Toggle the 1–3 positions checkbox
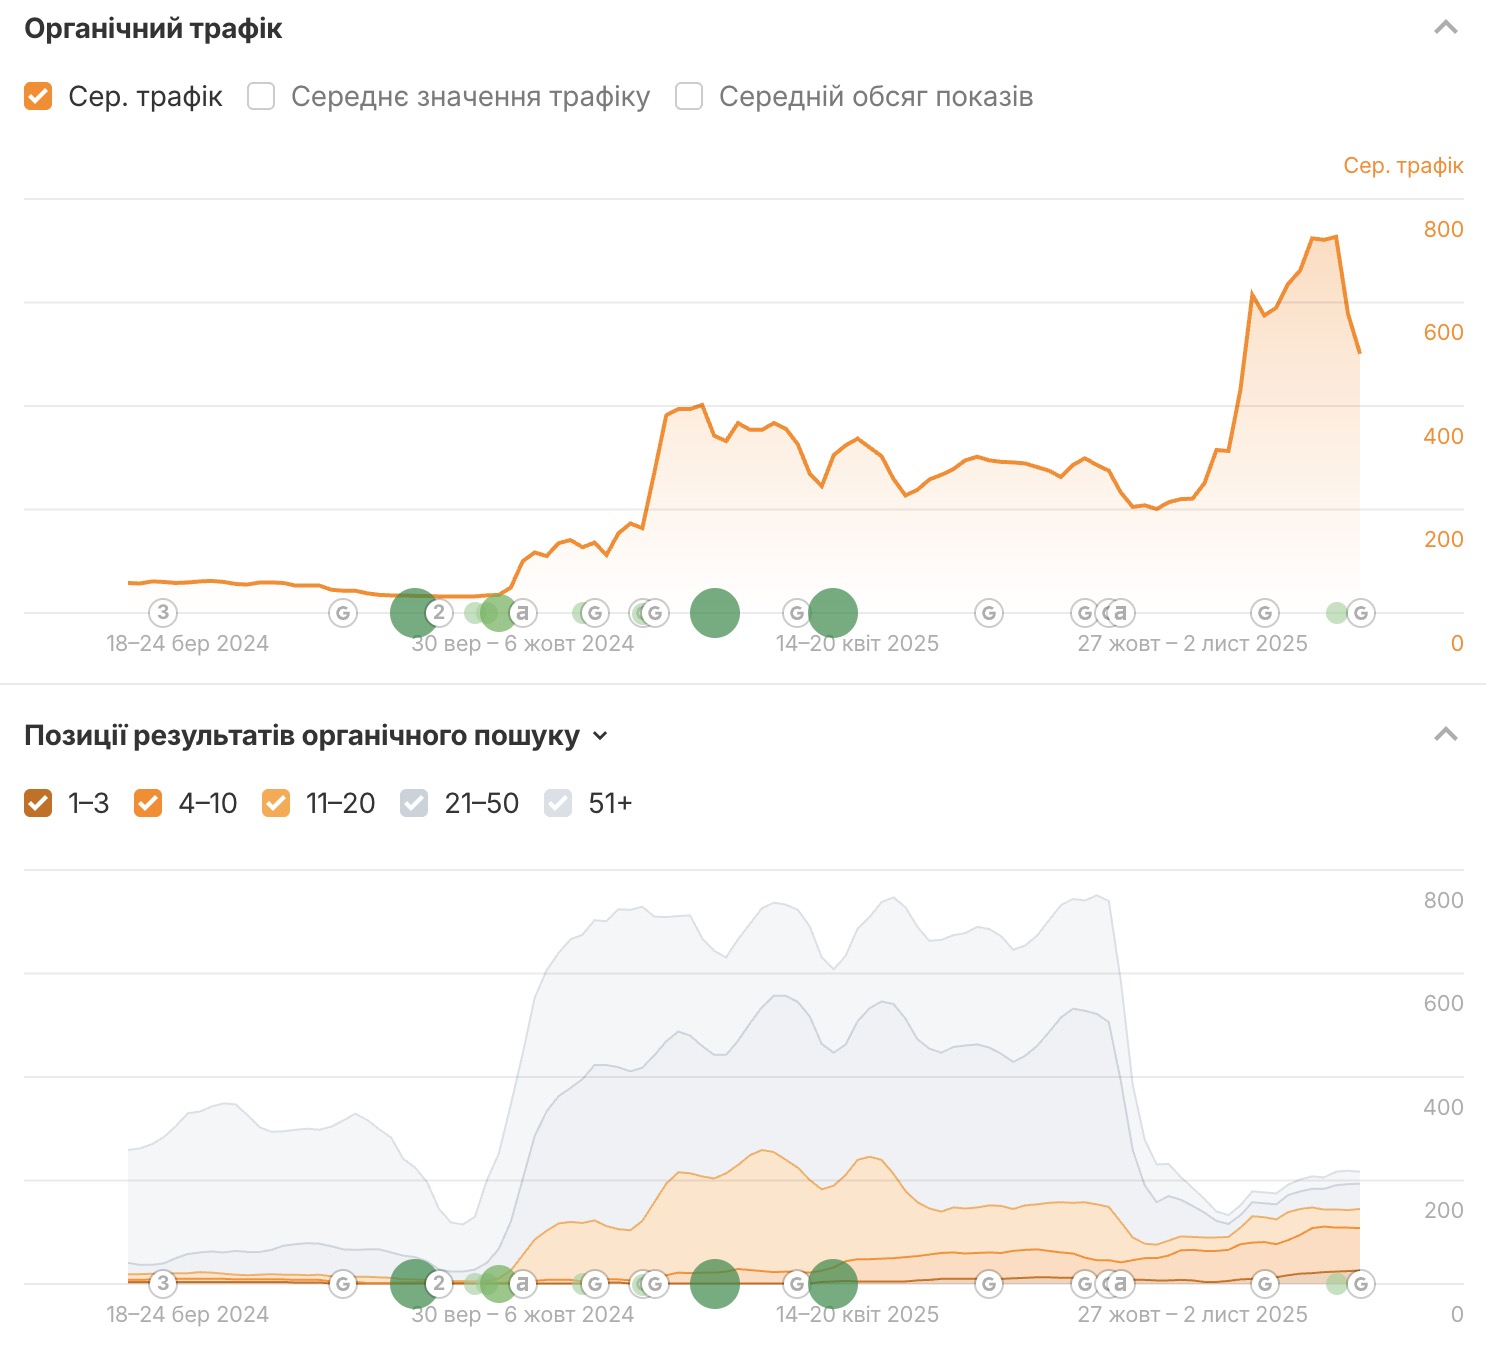The height and width of the screenshot is (1348, 1486). [x=38, y=803]
